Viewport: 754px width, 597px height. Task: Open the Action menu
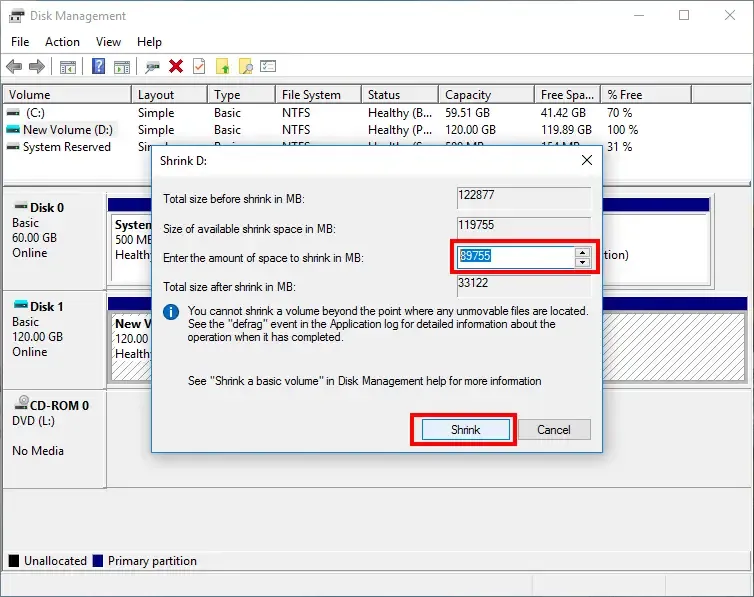coord(63,42)
